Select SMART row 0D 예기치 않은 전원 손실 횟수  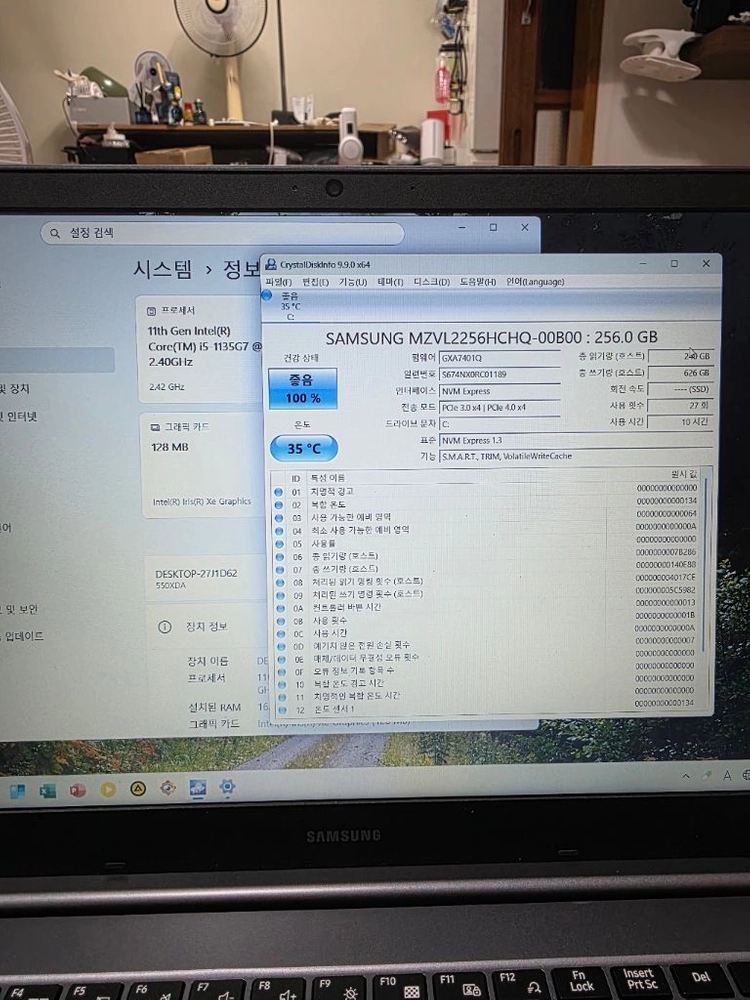486,645
